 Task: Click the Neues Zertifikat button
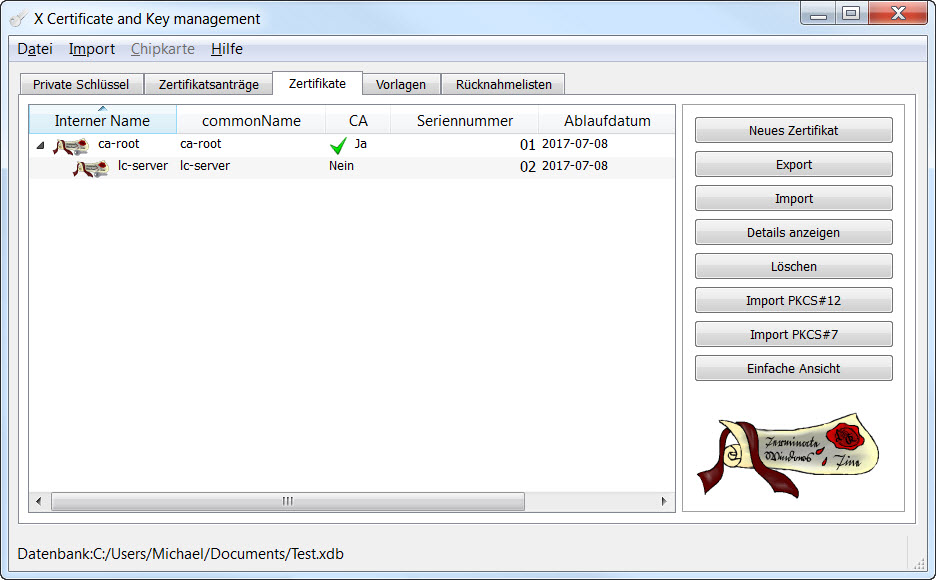click(x=793, y=131)
